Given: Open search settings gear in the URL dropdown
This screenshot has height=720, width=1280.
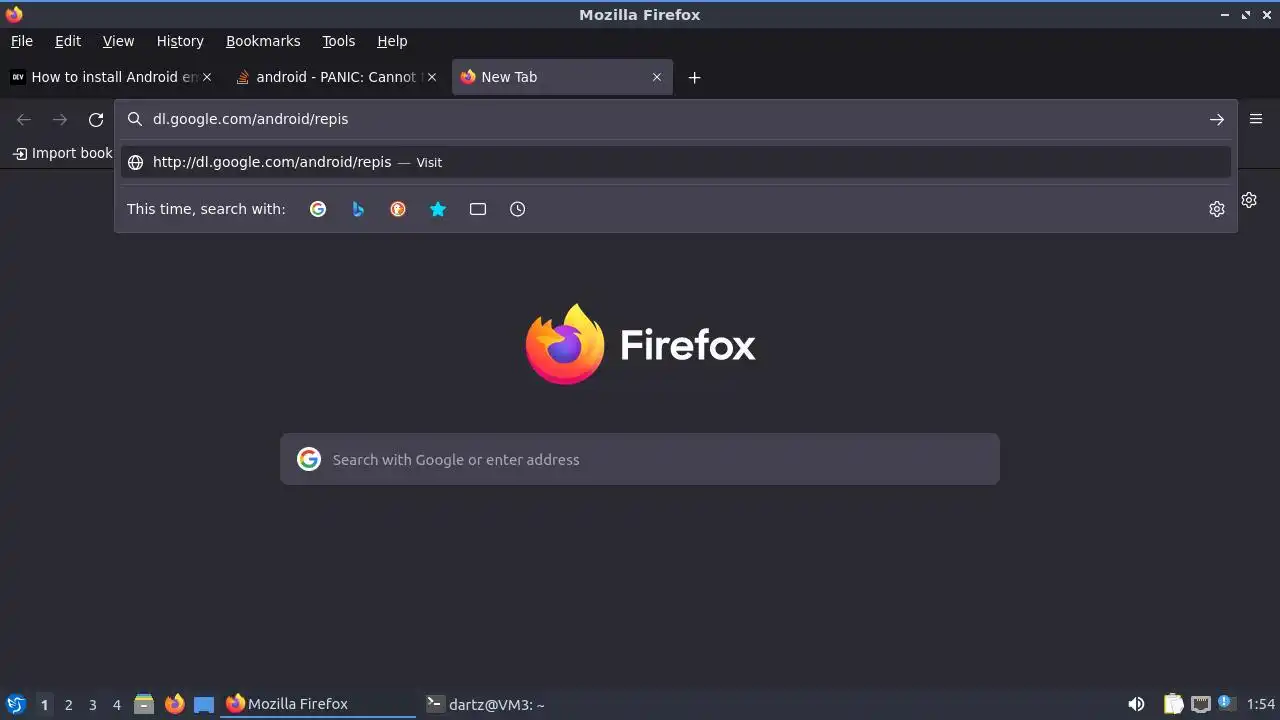Looking at the screenshot, I should tap(1216, 209).
